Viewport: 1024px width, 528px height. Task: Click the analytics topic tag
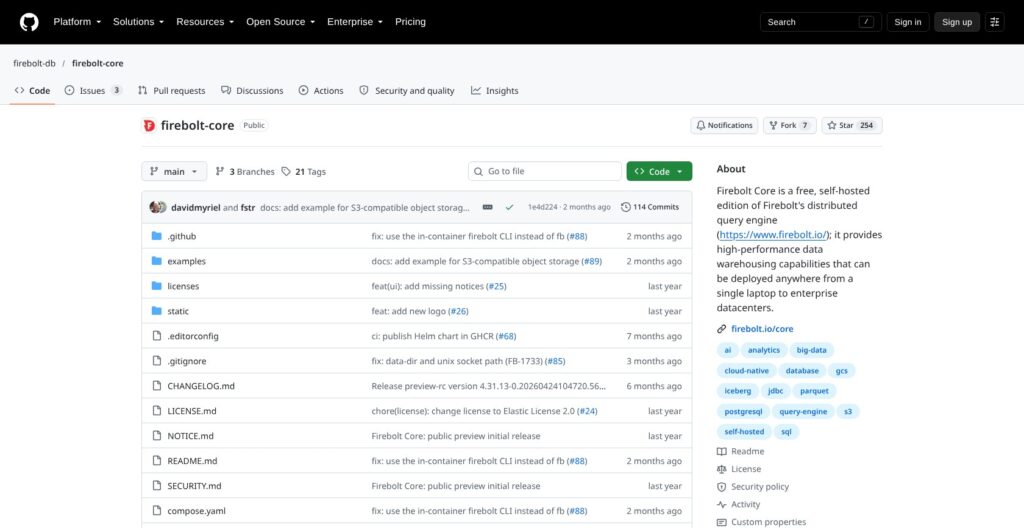tap(763, 350)
